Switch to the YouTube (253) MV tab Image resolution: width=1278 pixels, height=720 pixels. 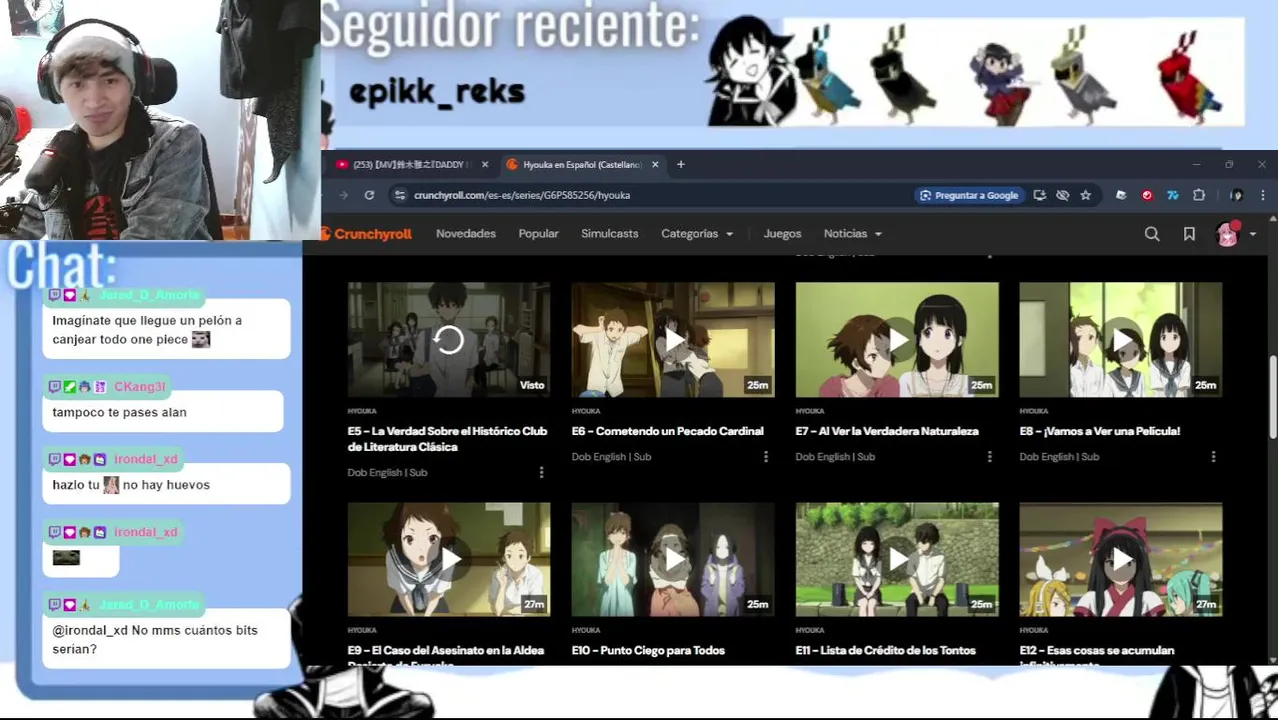pyautogui.click(x=410, y=164)
